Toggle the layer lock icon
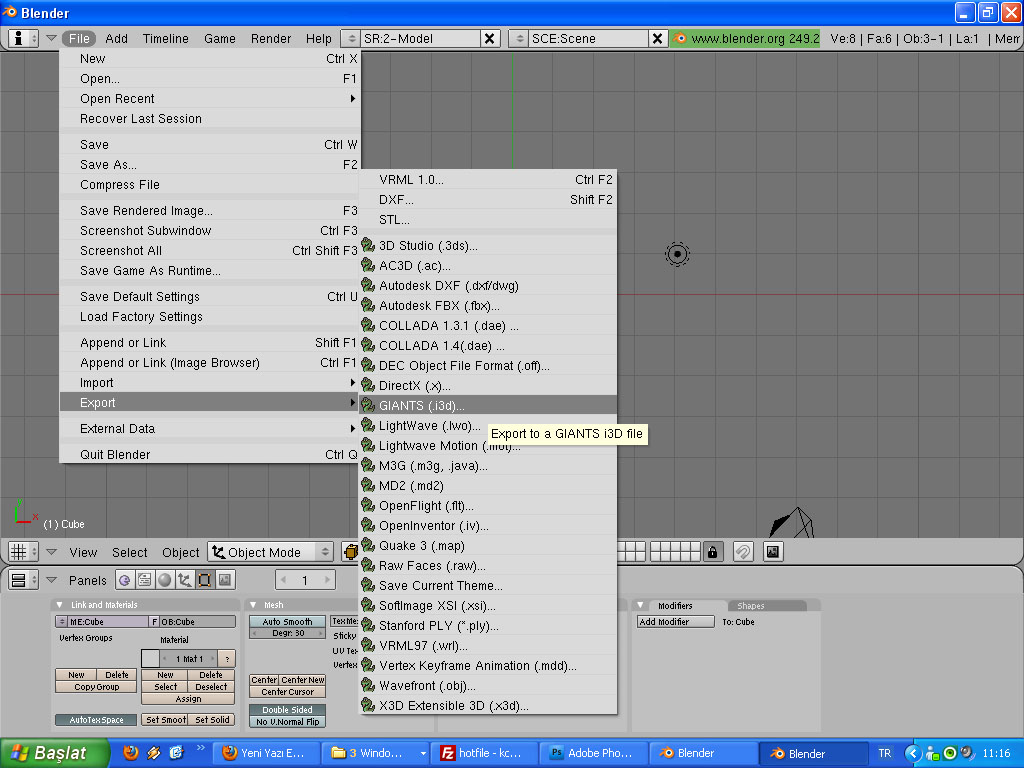Image resolution: width=1024 pixels, height=768 pixels. [x=712, y=552]
